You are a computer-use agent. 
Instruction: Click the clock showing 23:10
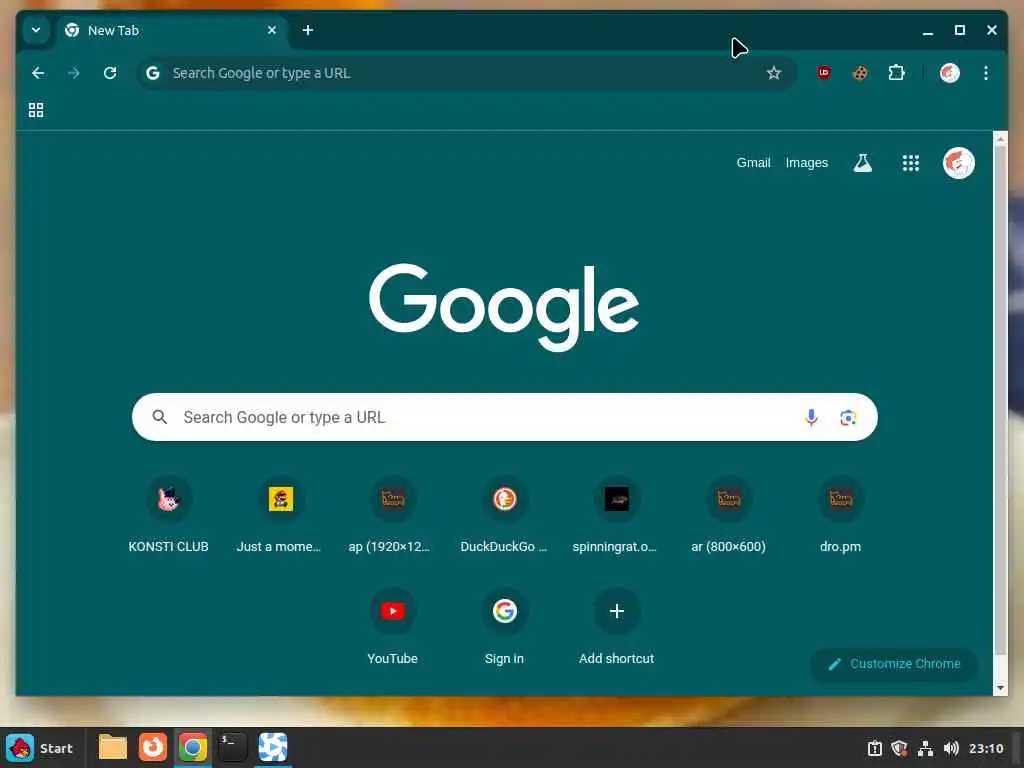[x=985, y=748]
